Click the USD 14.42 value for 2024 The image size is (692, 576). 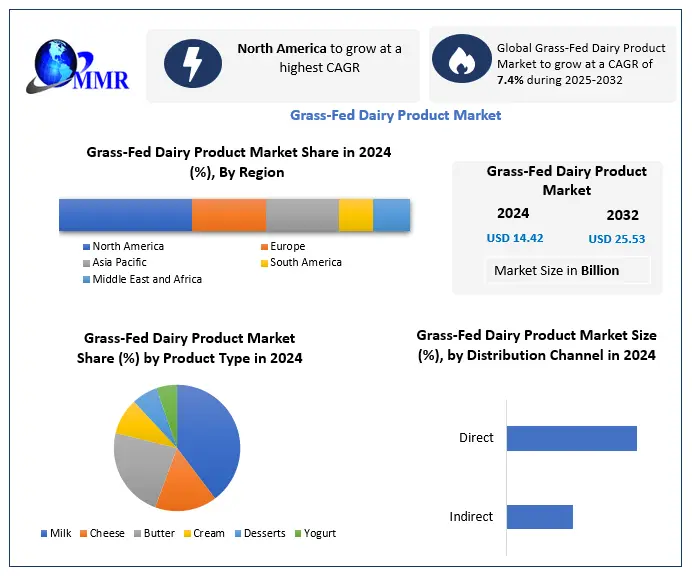coord(515,238)
